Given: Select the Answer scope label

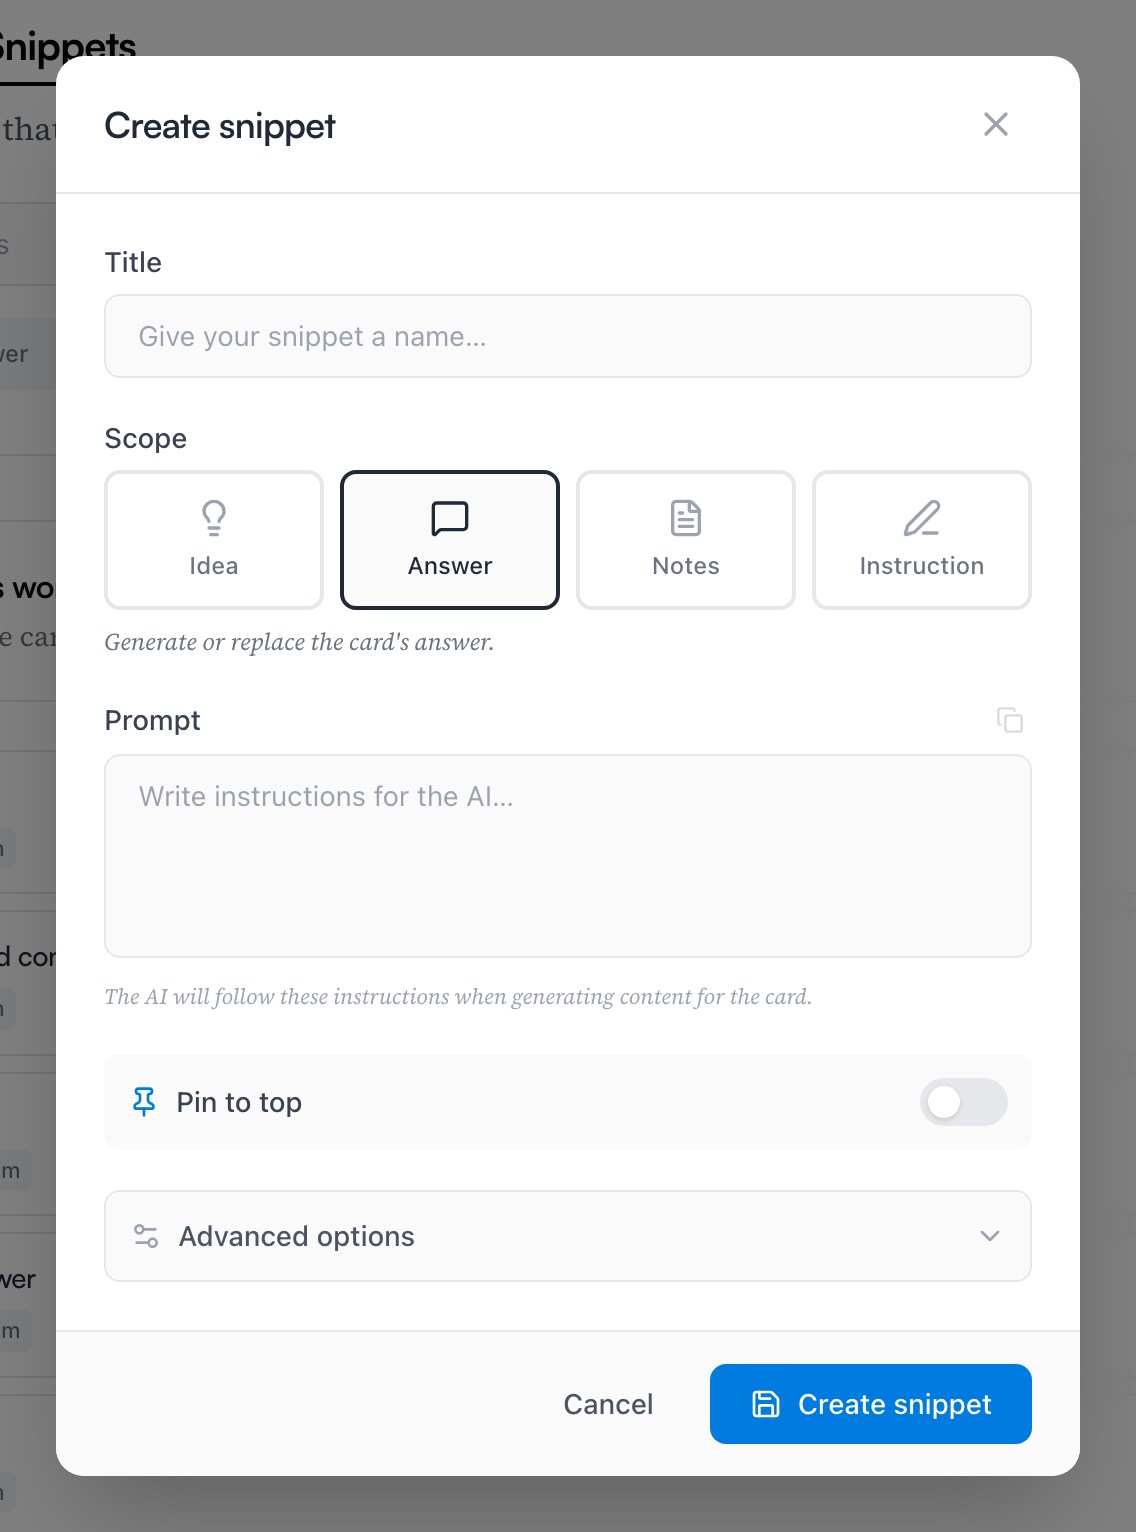Looking at the screenshot, I should pos(450,566).
